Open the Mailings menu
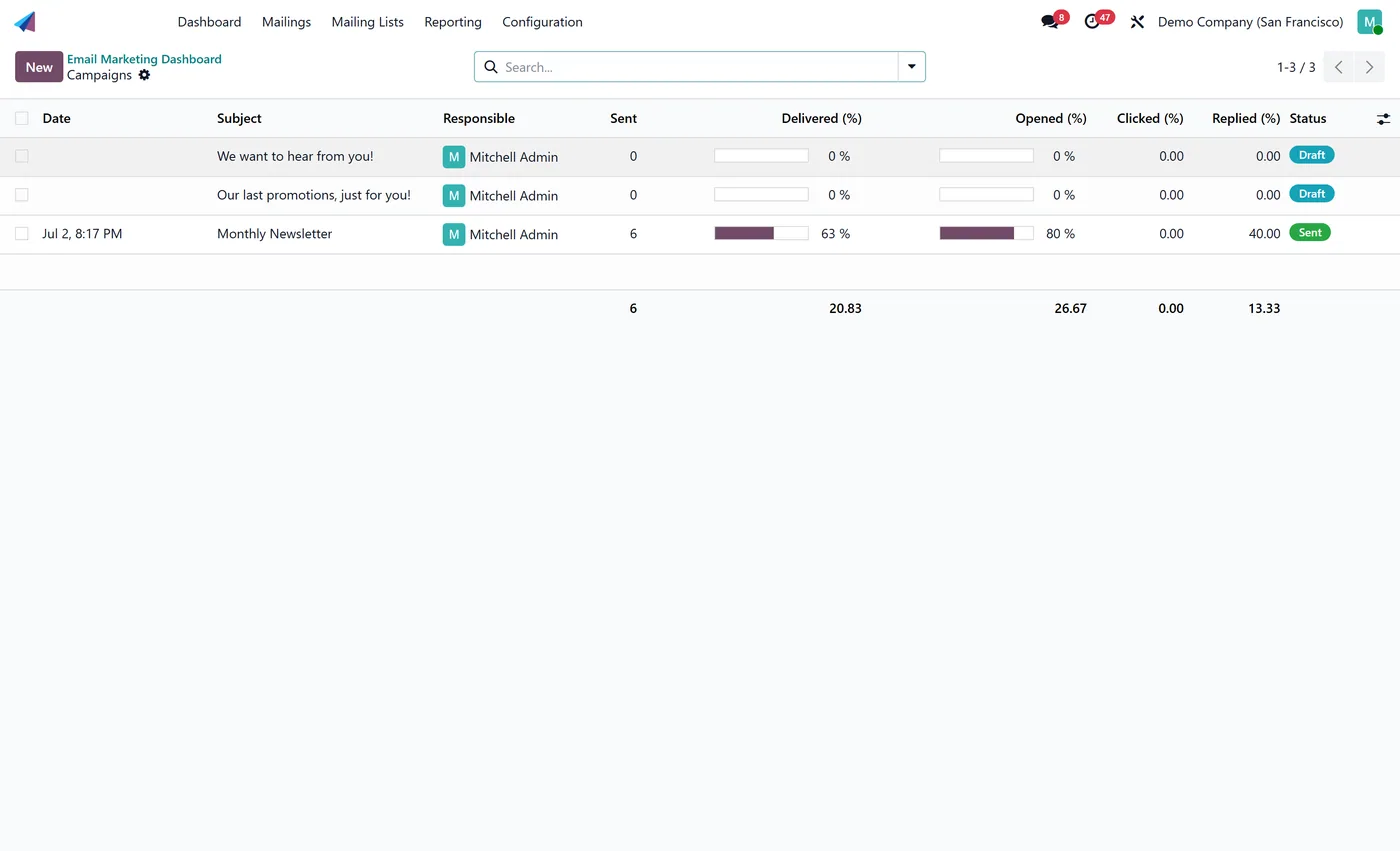Screen dimensions: 1400x851 coord(286,21)
